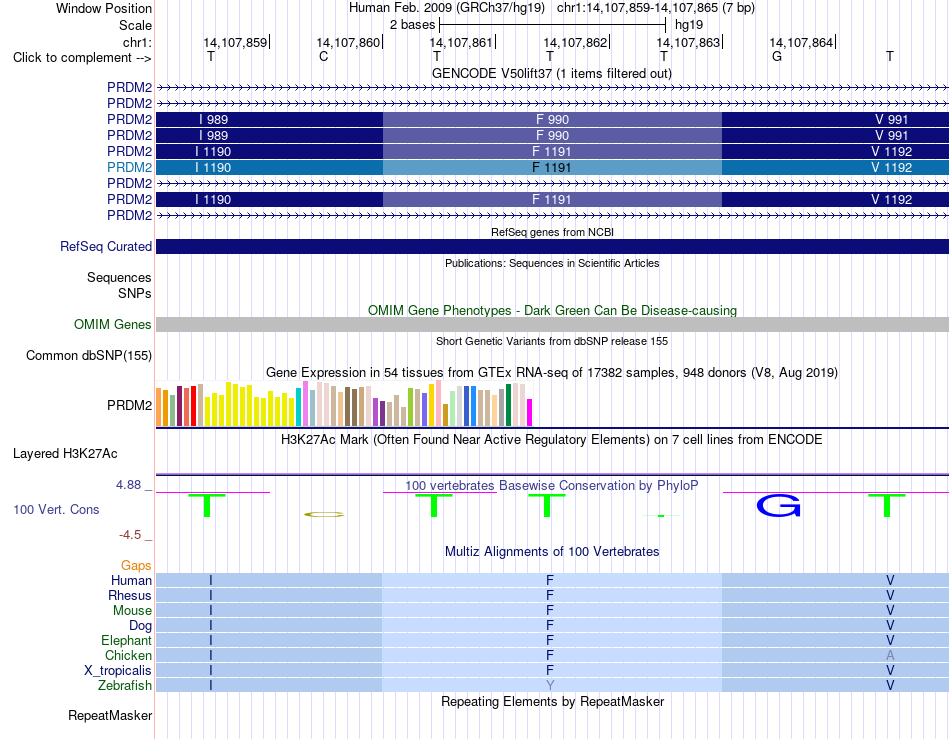Viewport: 950px width, 739px height.
Task: Open the Layered H3K27Ac track label
Action: [65, 454]
